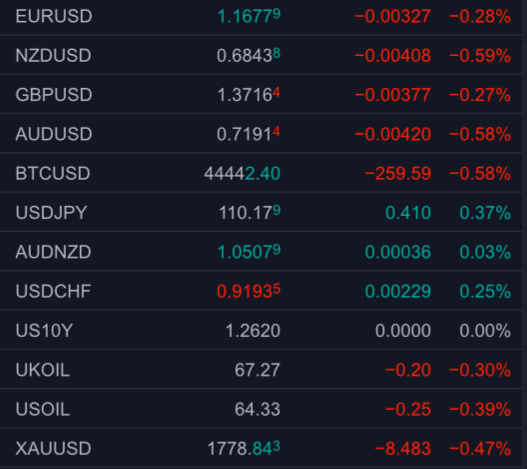Click the USDJPY change value 0.410
Screen dimensions: 527x469
(408, 213)
